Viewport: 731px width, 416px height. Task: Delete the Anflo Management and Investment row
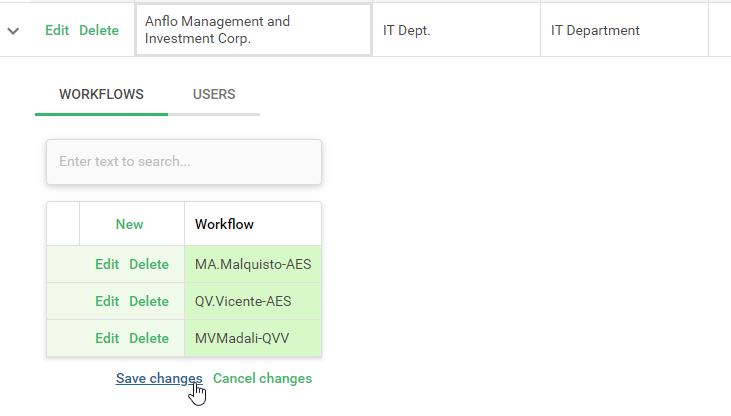pos(99,31)
